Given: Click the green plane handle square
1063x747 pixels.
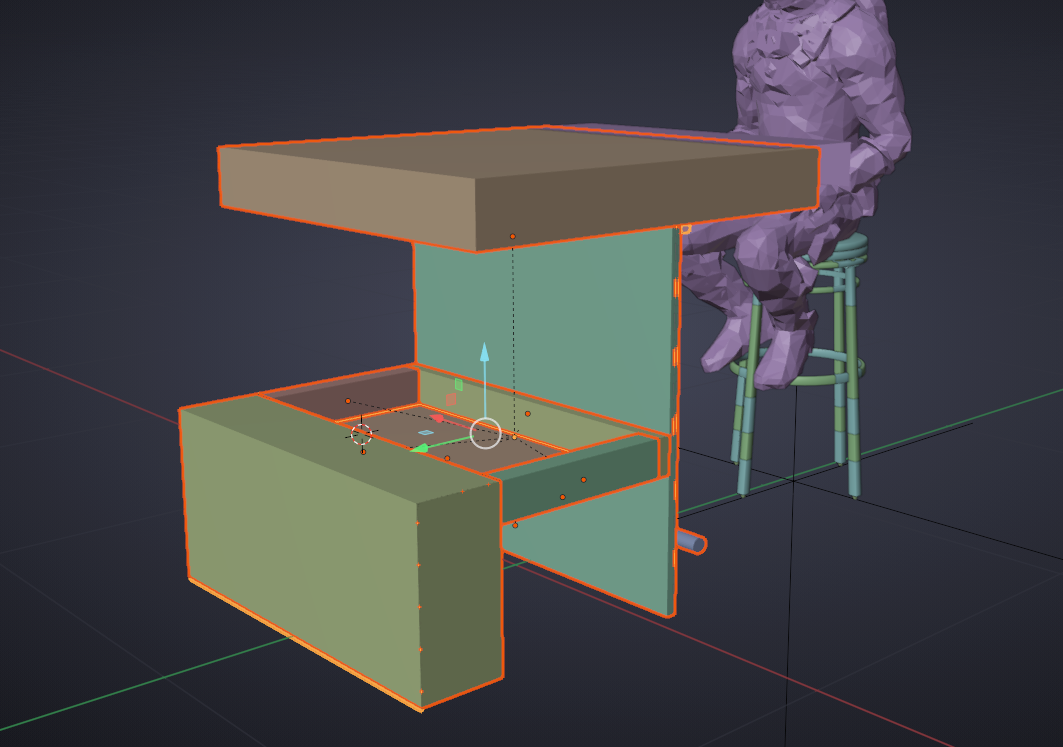Looking at the screenshot, I should click(x=458, y=384).
